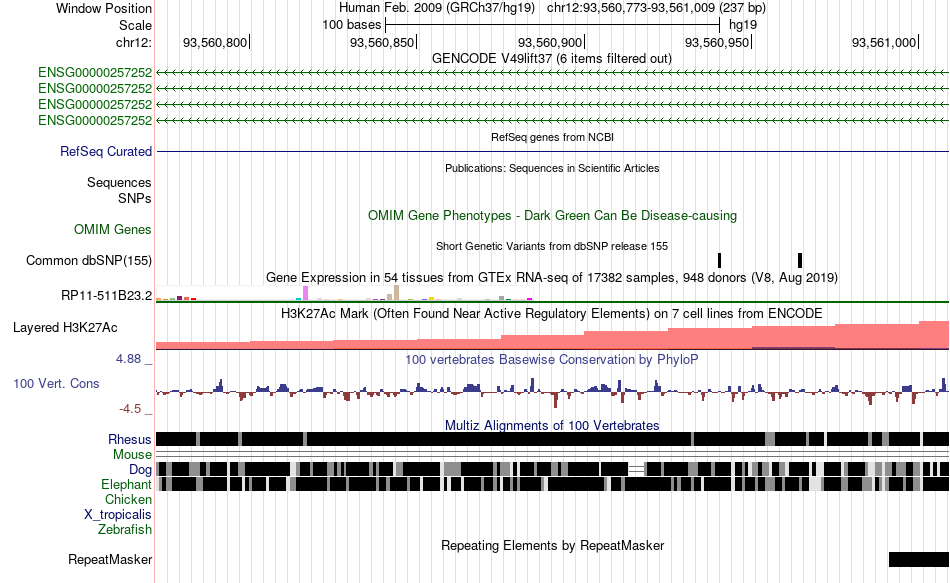Open the RefSeq Curated track label
950x583 pixels.
point(106,152)
